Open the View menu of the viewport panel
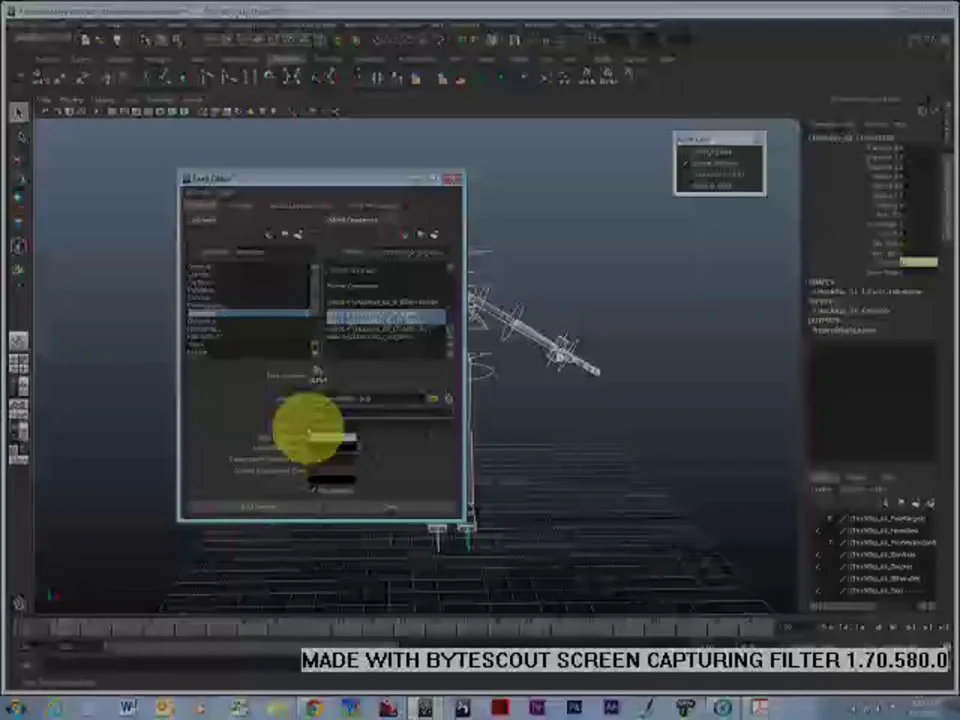This screenshot has height=720, width=960. (x=44, y=99)
